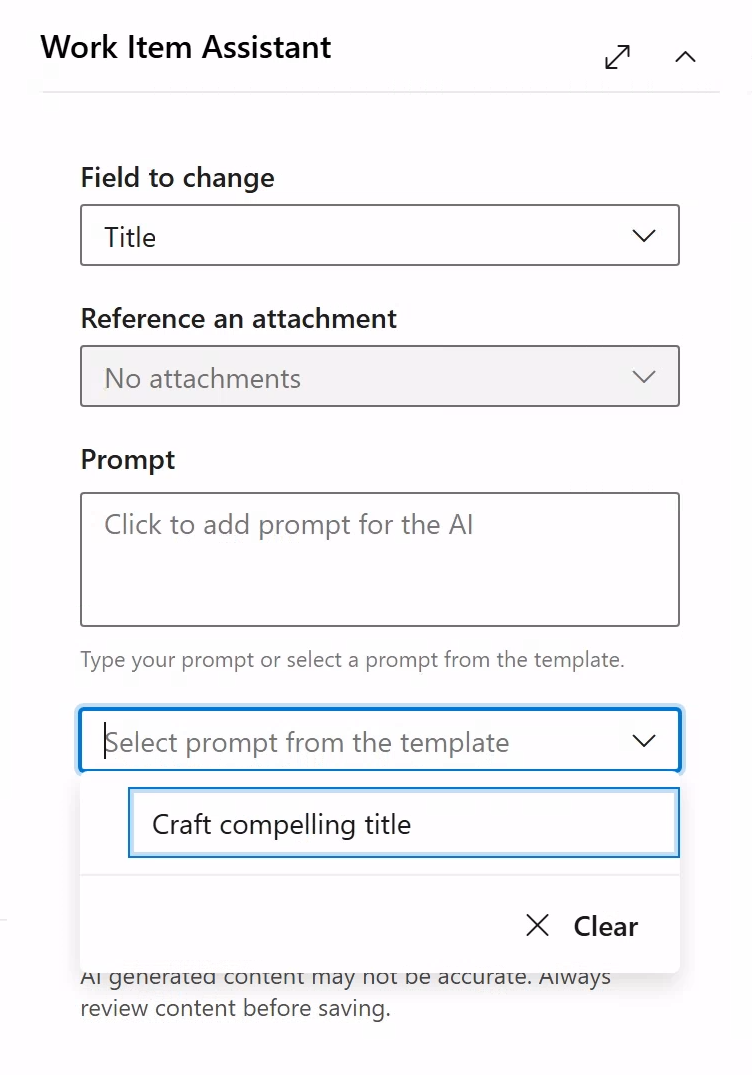Click the prompt text area
This screenshot has width=752, height=1075.
click(380, 558)
